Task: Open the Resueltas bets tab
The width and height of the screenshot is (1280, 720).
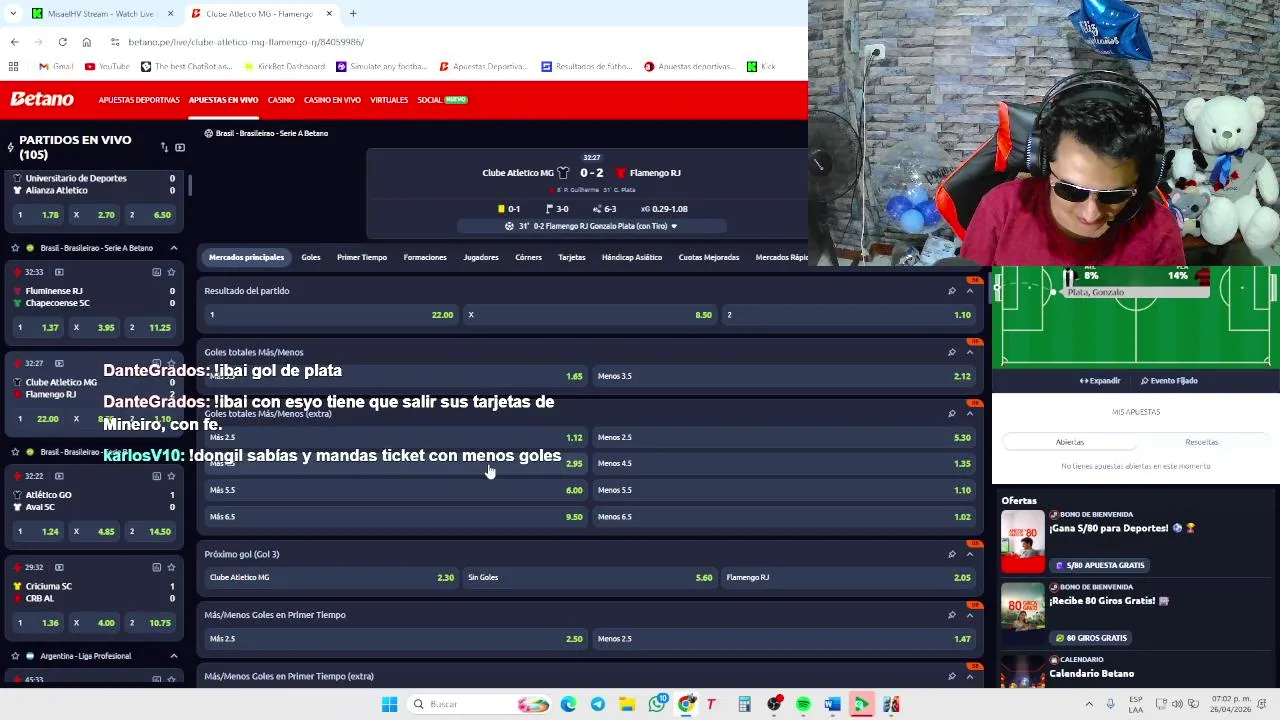Action: (x=1202, y=442)
